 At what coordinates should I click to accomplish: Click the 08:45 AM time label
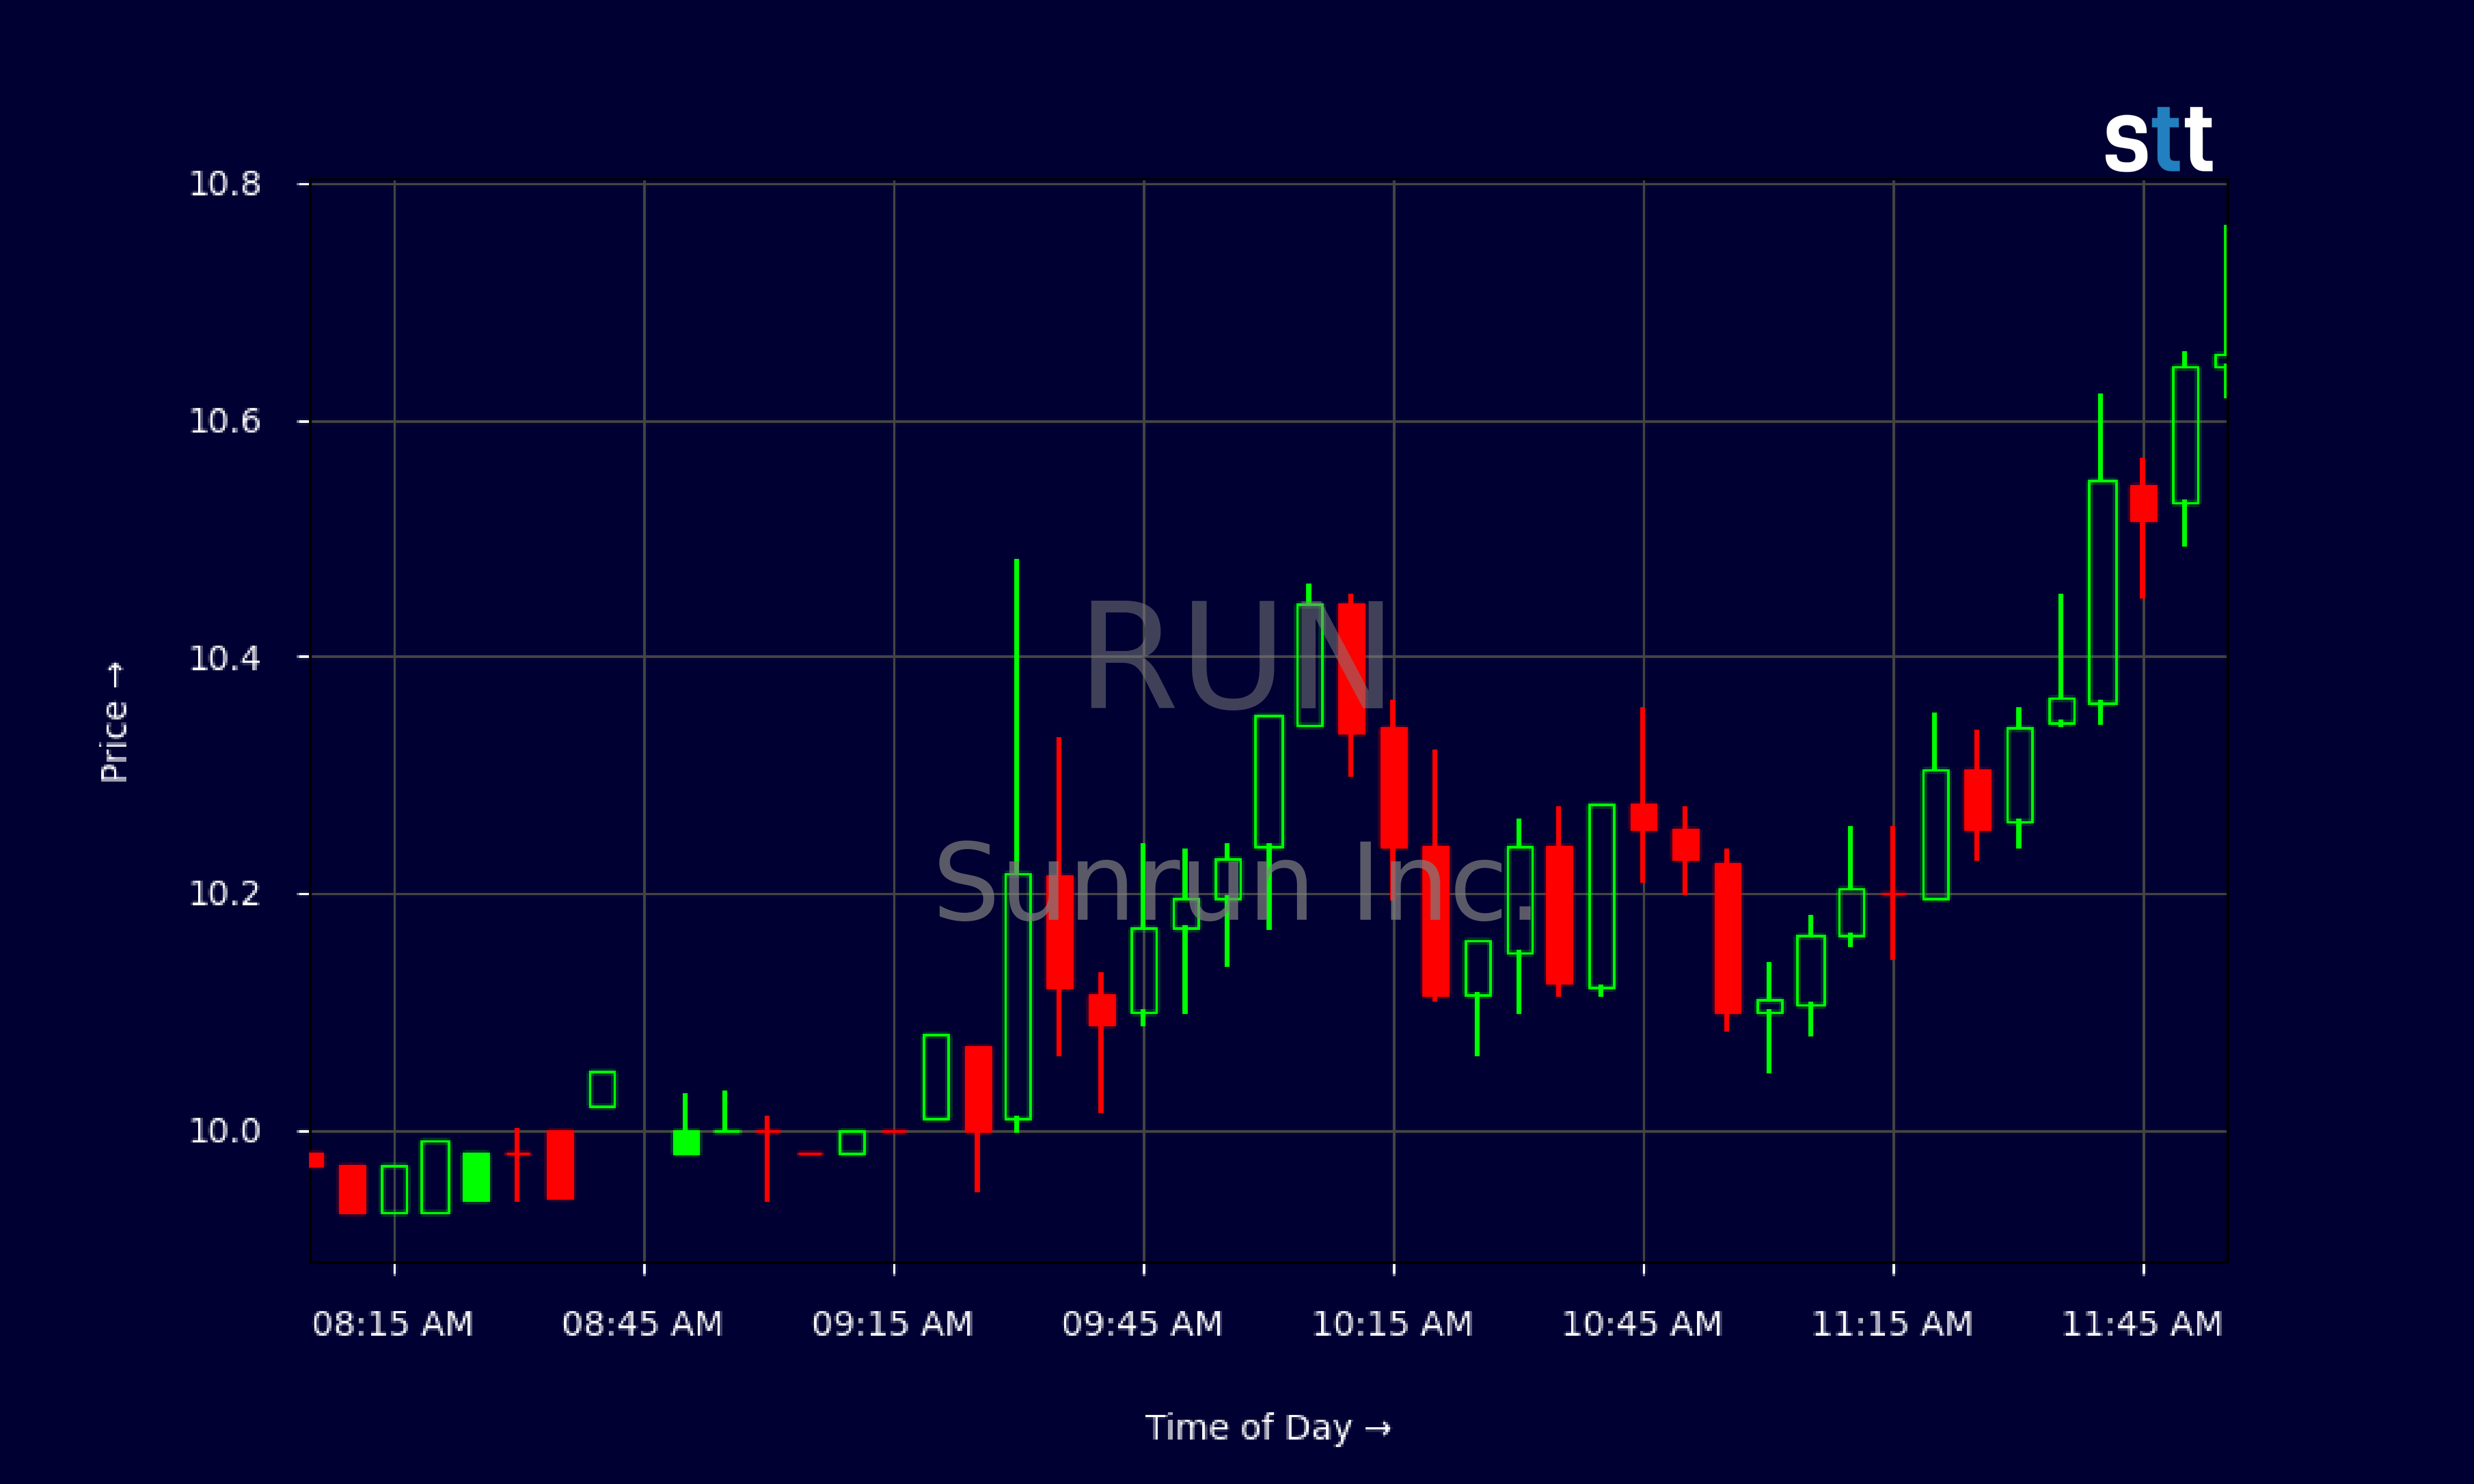pyautogui.click(x=643, y=1324)
